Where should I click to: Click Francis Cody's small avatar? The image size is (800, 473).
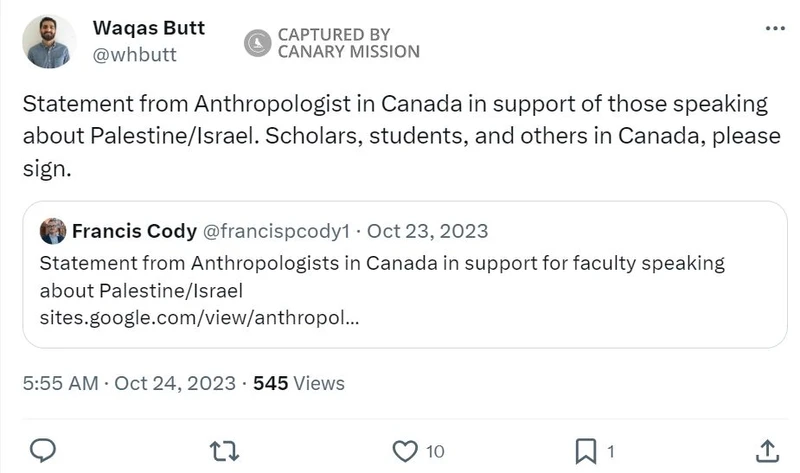pos(53,232)
